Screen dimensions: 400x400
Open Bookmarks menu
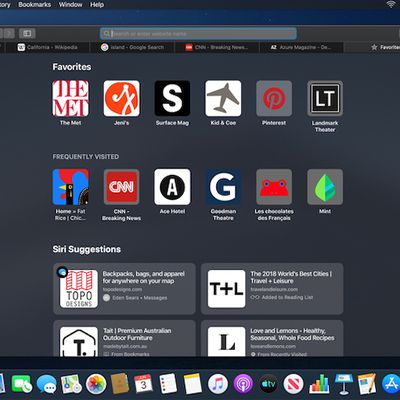point(35,5)
